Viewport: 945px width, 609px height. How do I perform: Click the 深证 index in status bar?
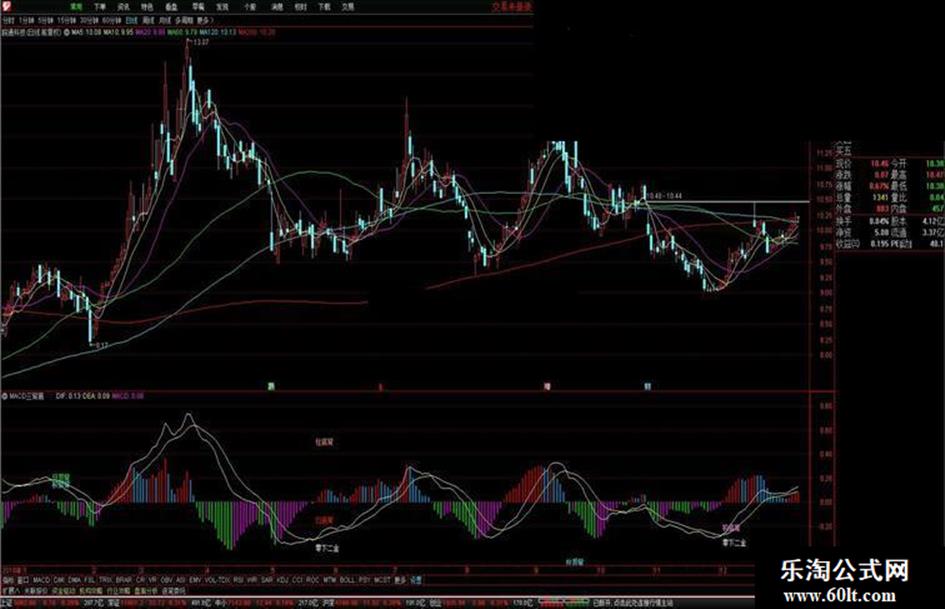[x=113, y=603]
